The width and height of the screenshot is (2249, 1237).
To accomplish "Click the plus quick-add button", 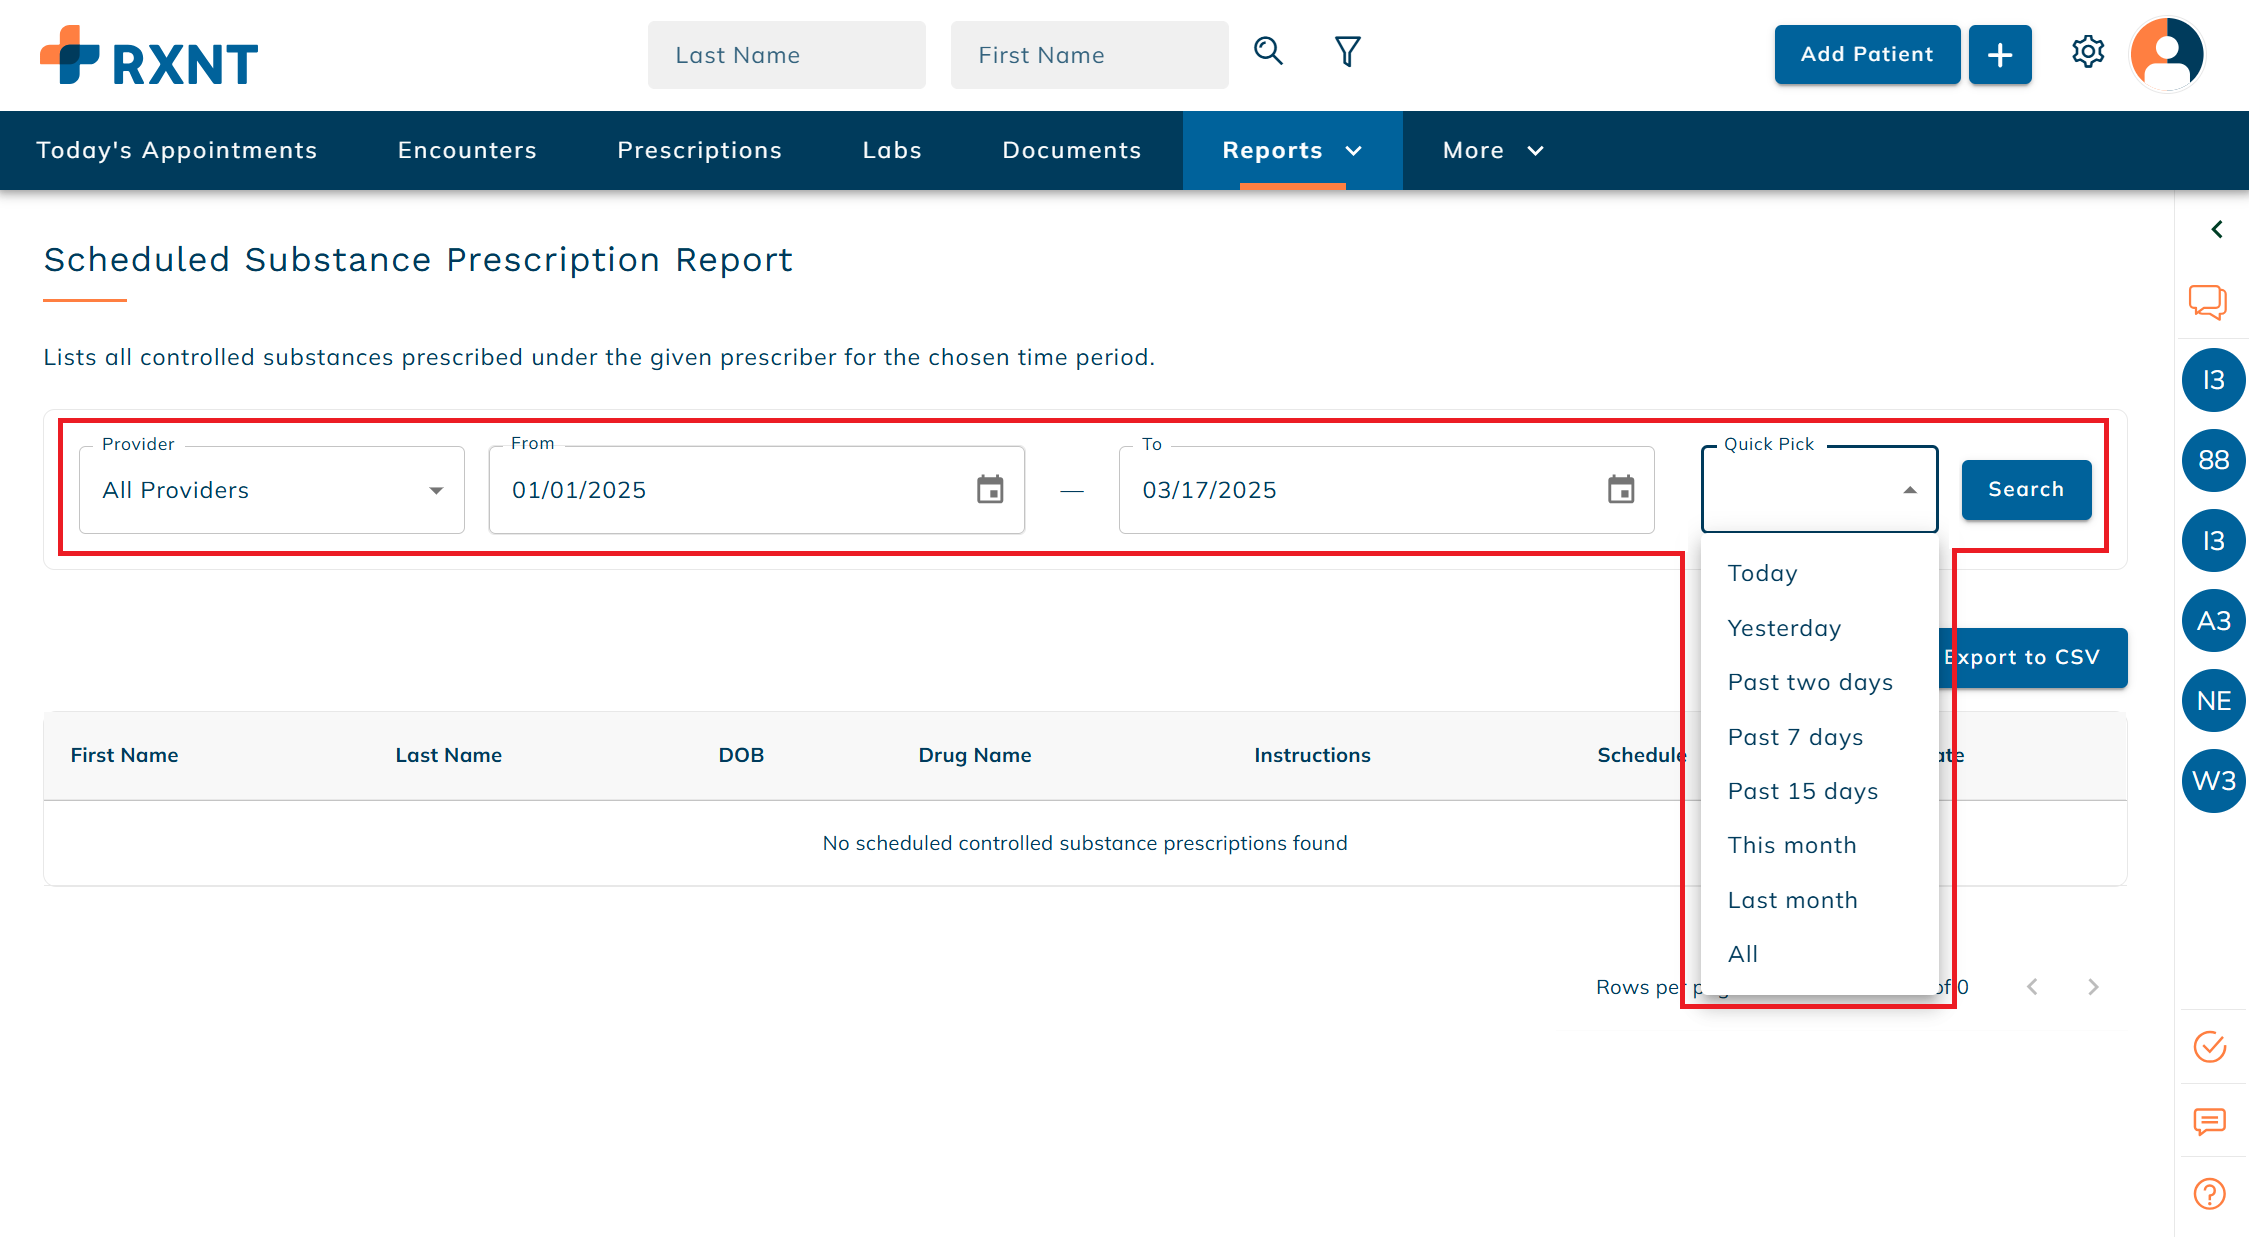I will click(1999, 55).
